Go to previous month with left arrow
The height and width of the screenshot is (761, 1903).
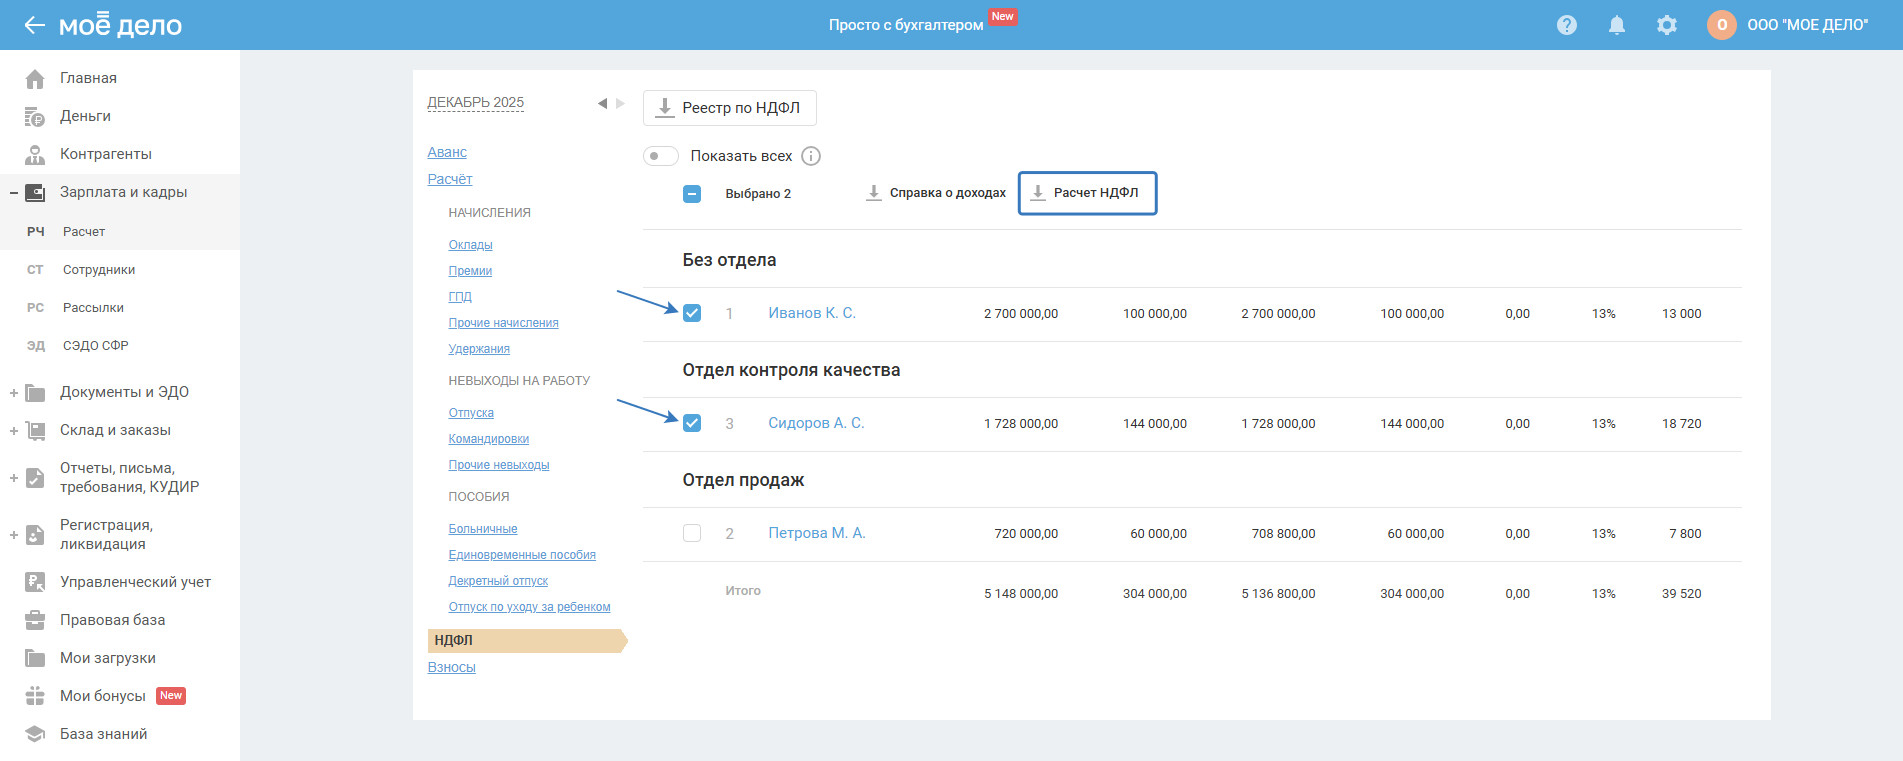pyautogui.click(x=602, y=103)
